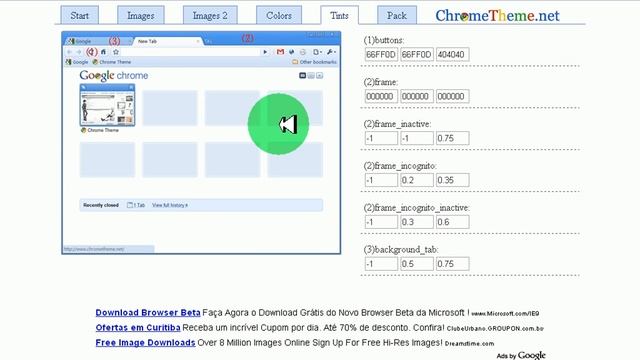Viewport: 640px width, 360px height.
Task: Click the buttons field showing 404040
Action: (452, 54)
